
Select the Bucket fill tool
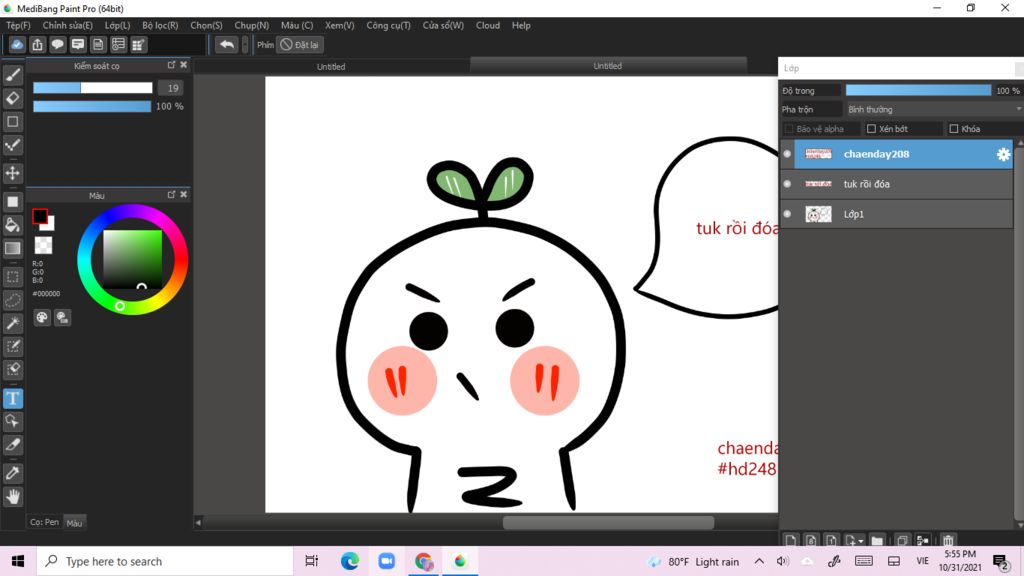12,225
